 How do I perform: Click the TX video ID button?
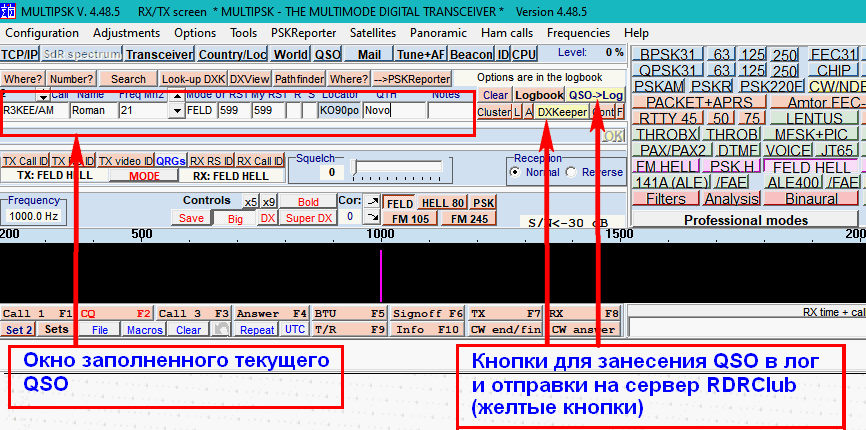coord(125,161)
